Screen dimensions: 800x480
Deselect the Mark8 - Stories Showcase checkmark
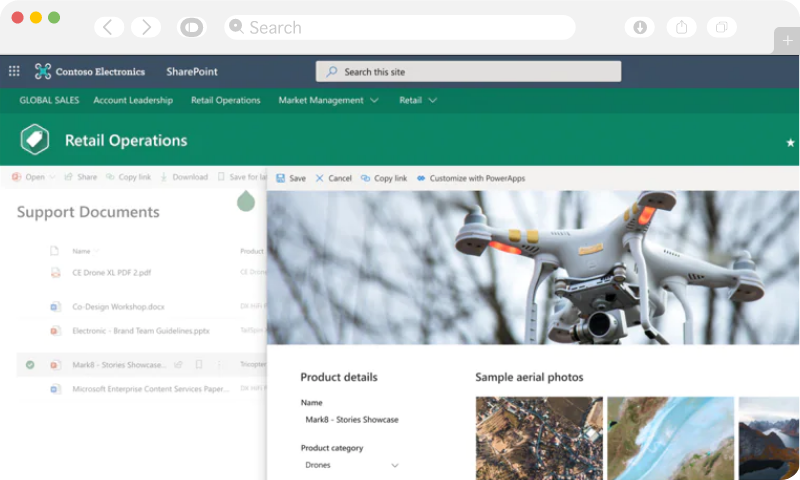coord(30,365)
